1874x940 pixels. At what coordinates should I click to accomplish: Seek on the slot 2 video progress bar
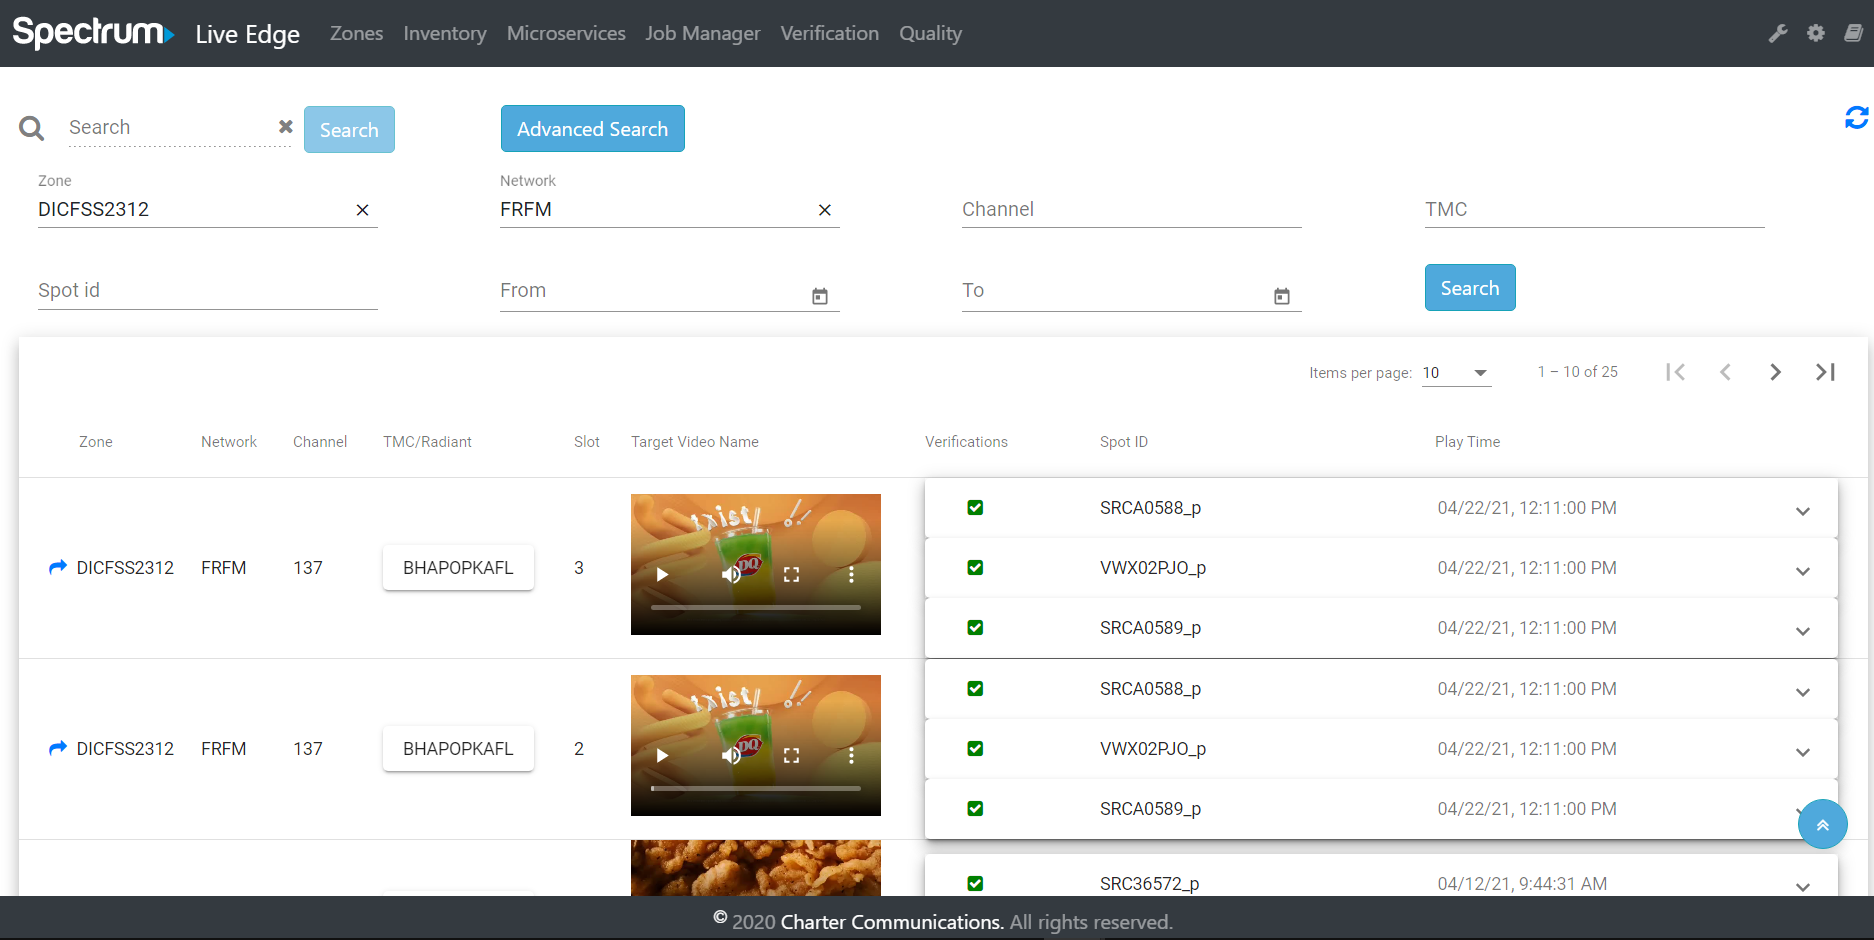755,788
